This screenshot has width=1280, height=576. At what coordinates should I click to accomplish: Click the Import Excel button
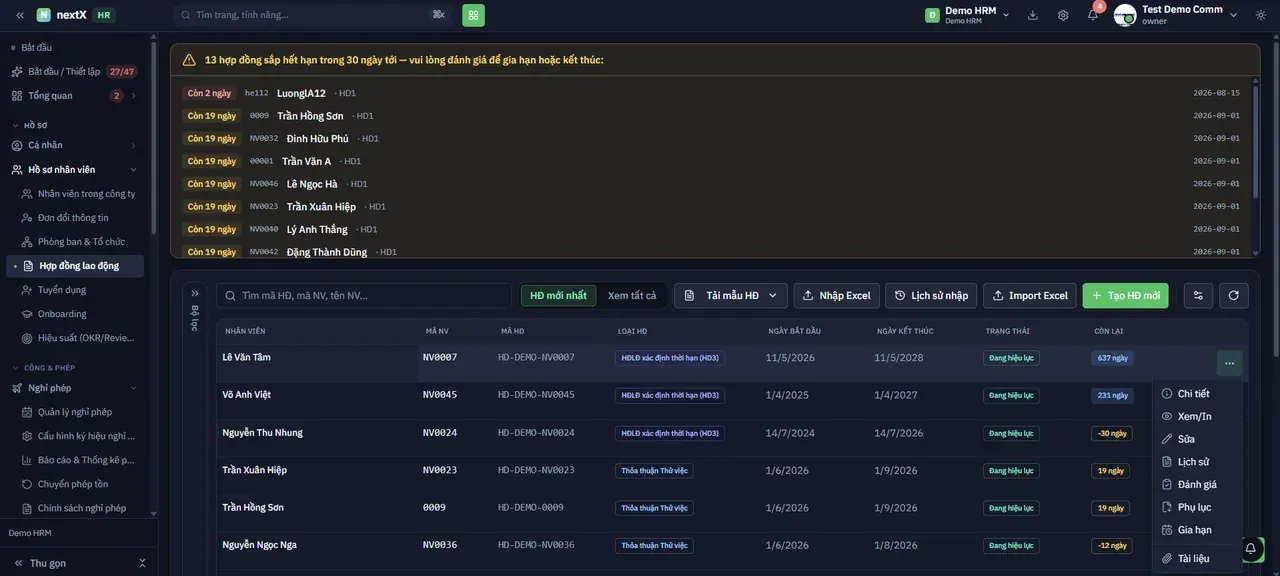pos(1030,295)
